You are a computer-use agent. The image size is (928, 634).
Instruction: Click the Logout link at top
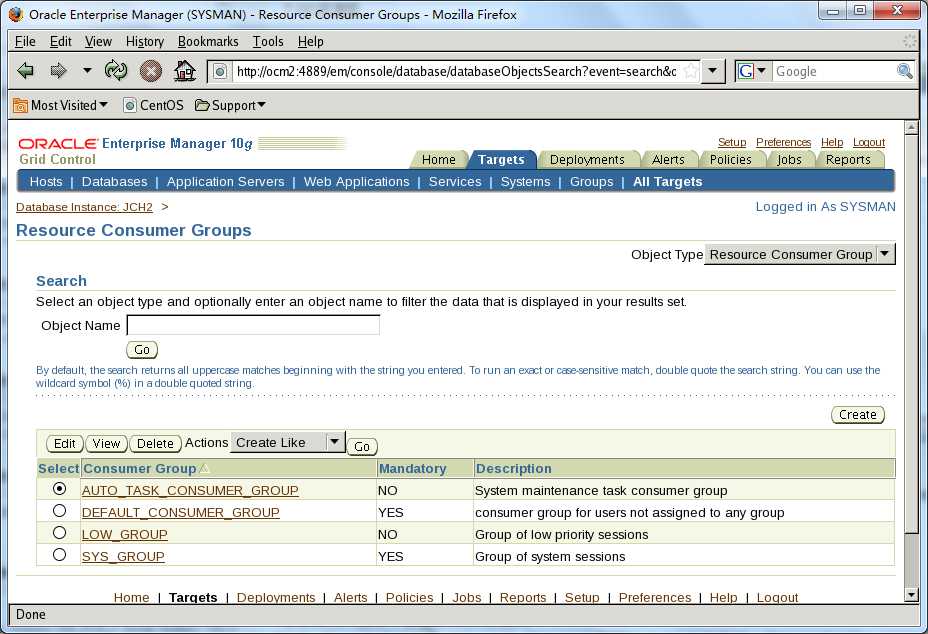click(x=868, y=142)
